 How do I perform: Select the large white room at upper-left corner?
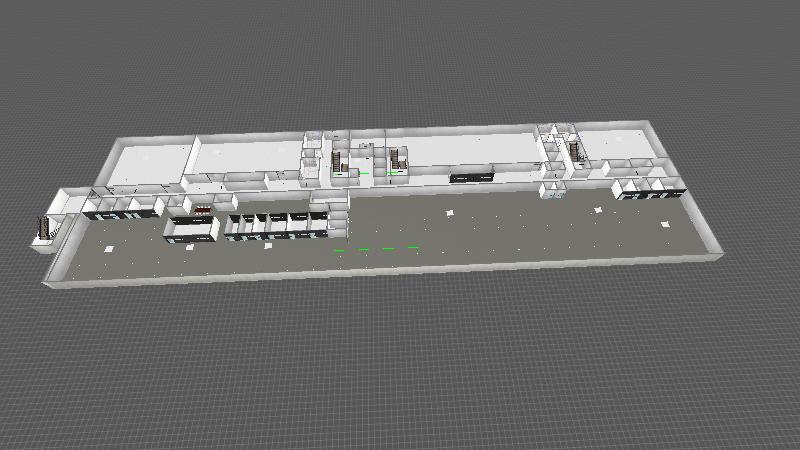pos(148,161)
